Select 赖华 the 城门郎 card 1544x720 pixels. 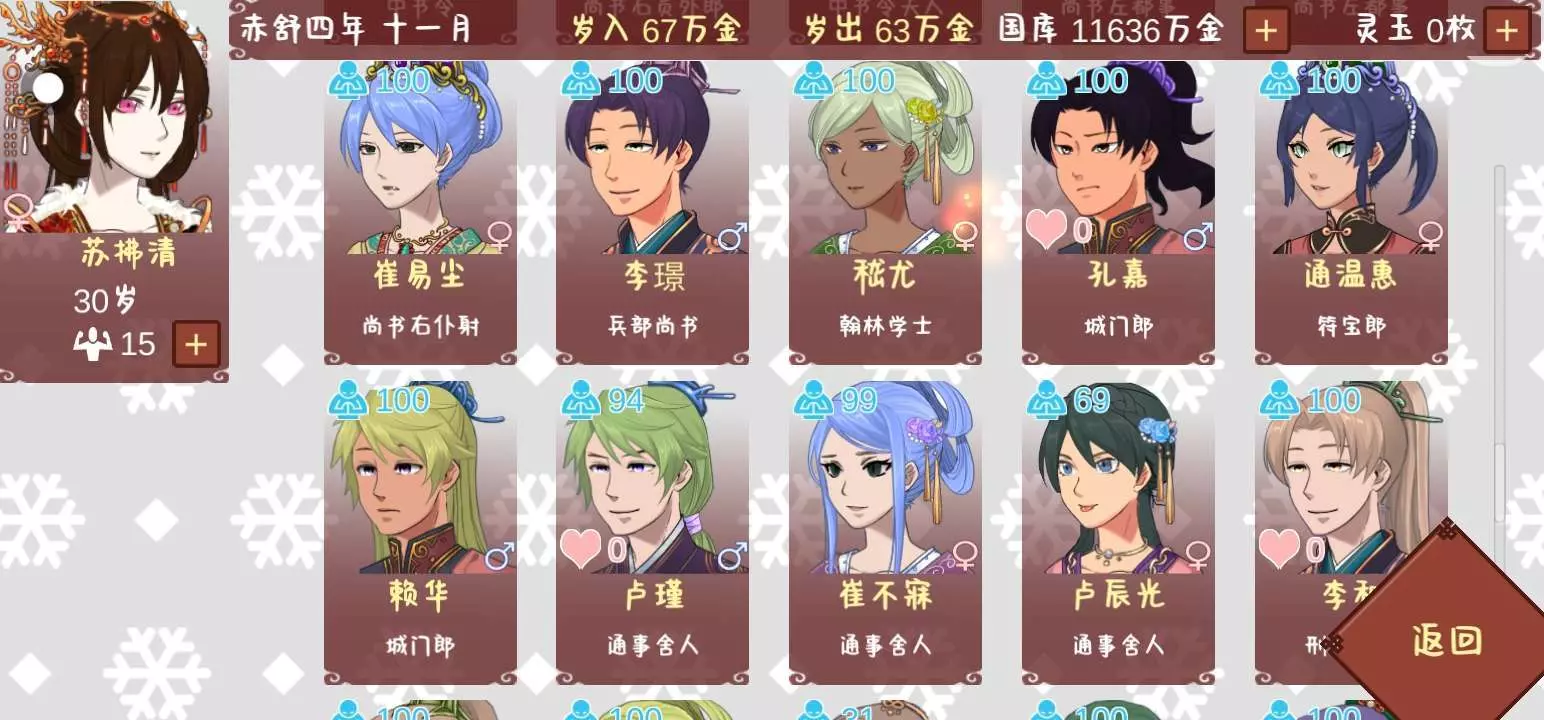[420, 532]
